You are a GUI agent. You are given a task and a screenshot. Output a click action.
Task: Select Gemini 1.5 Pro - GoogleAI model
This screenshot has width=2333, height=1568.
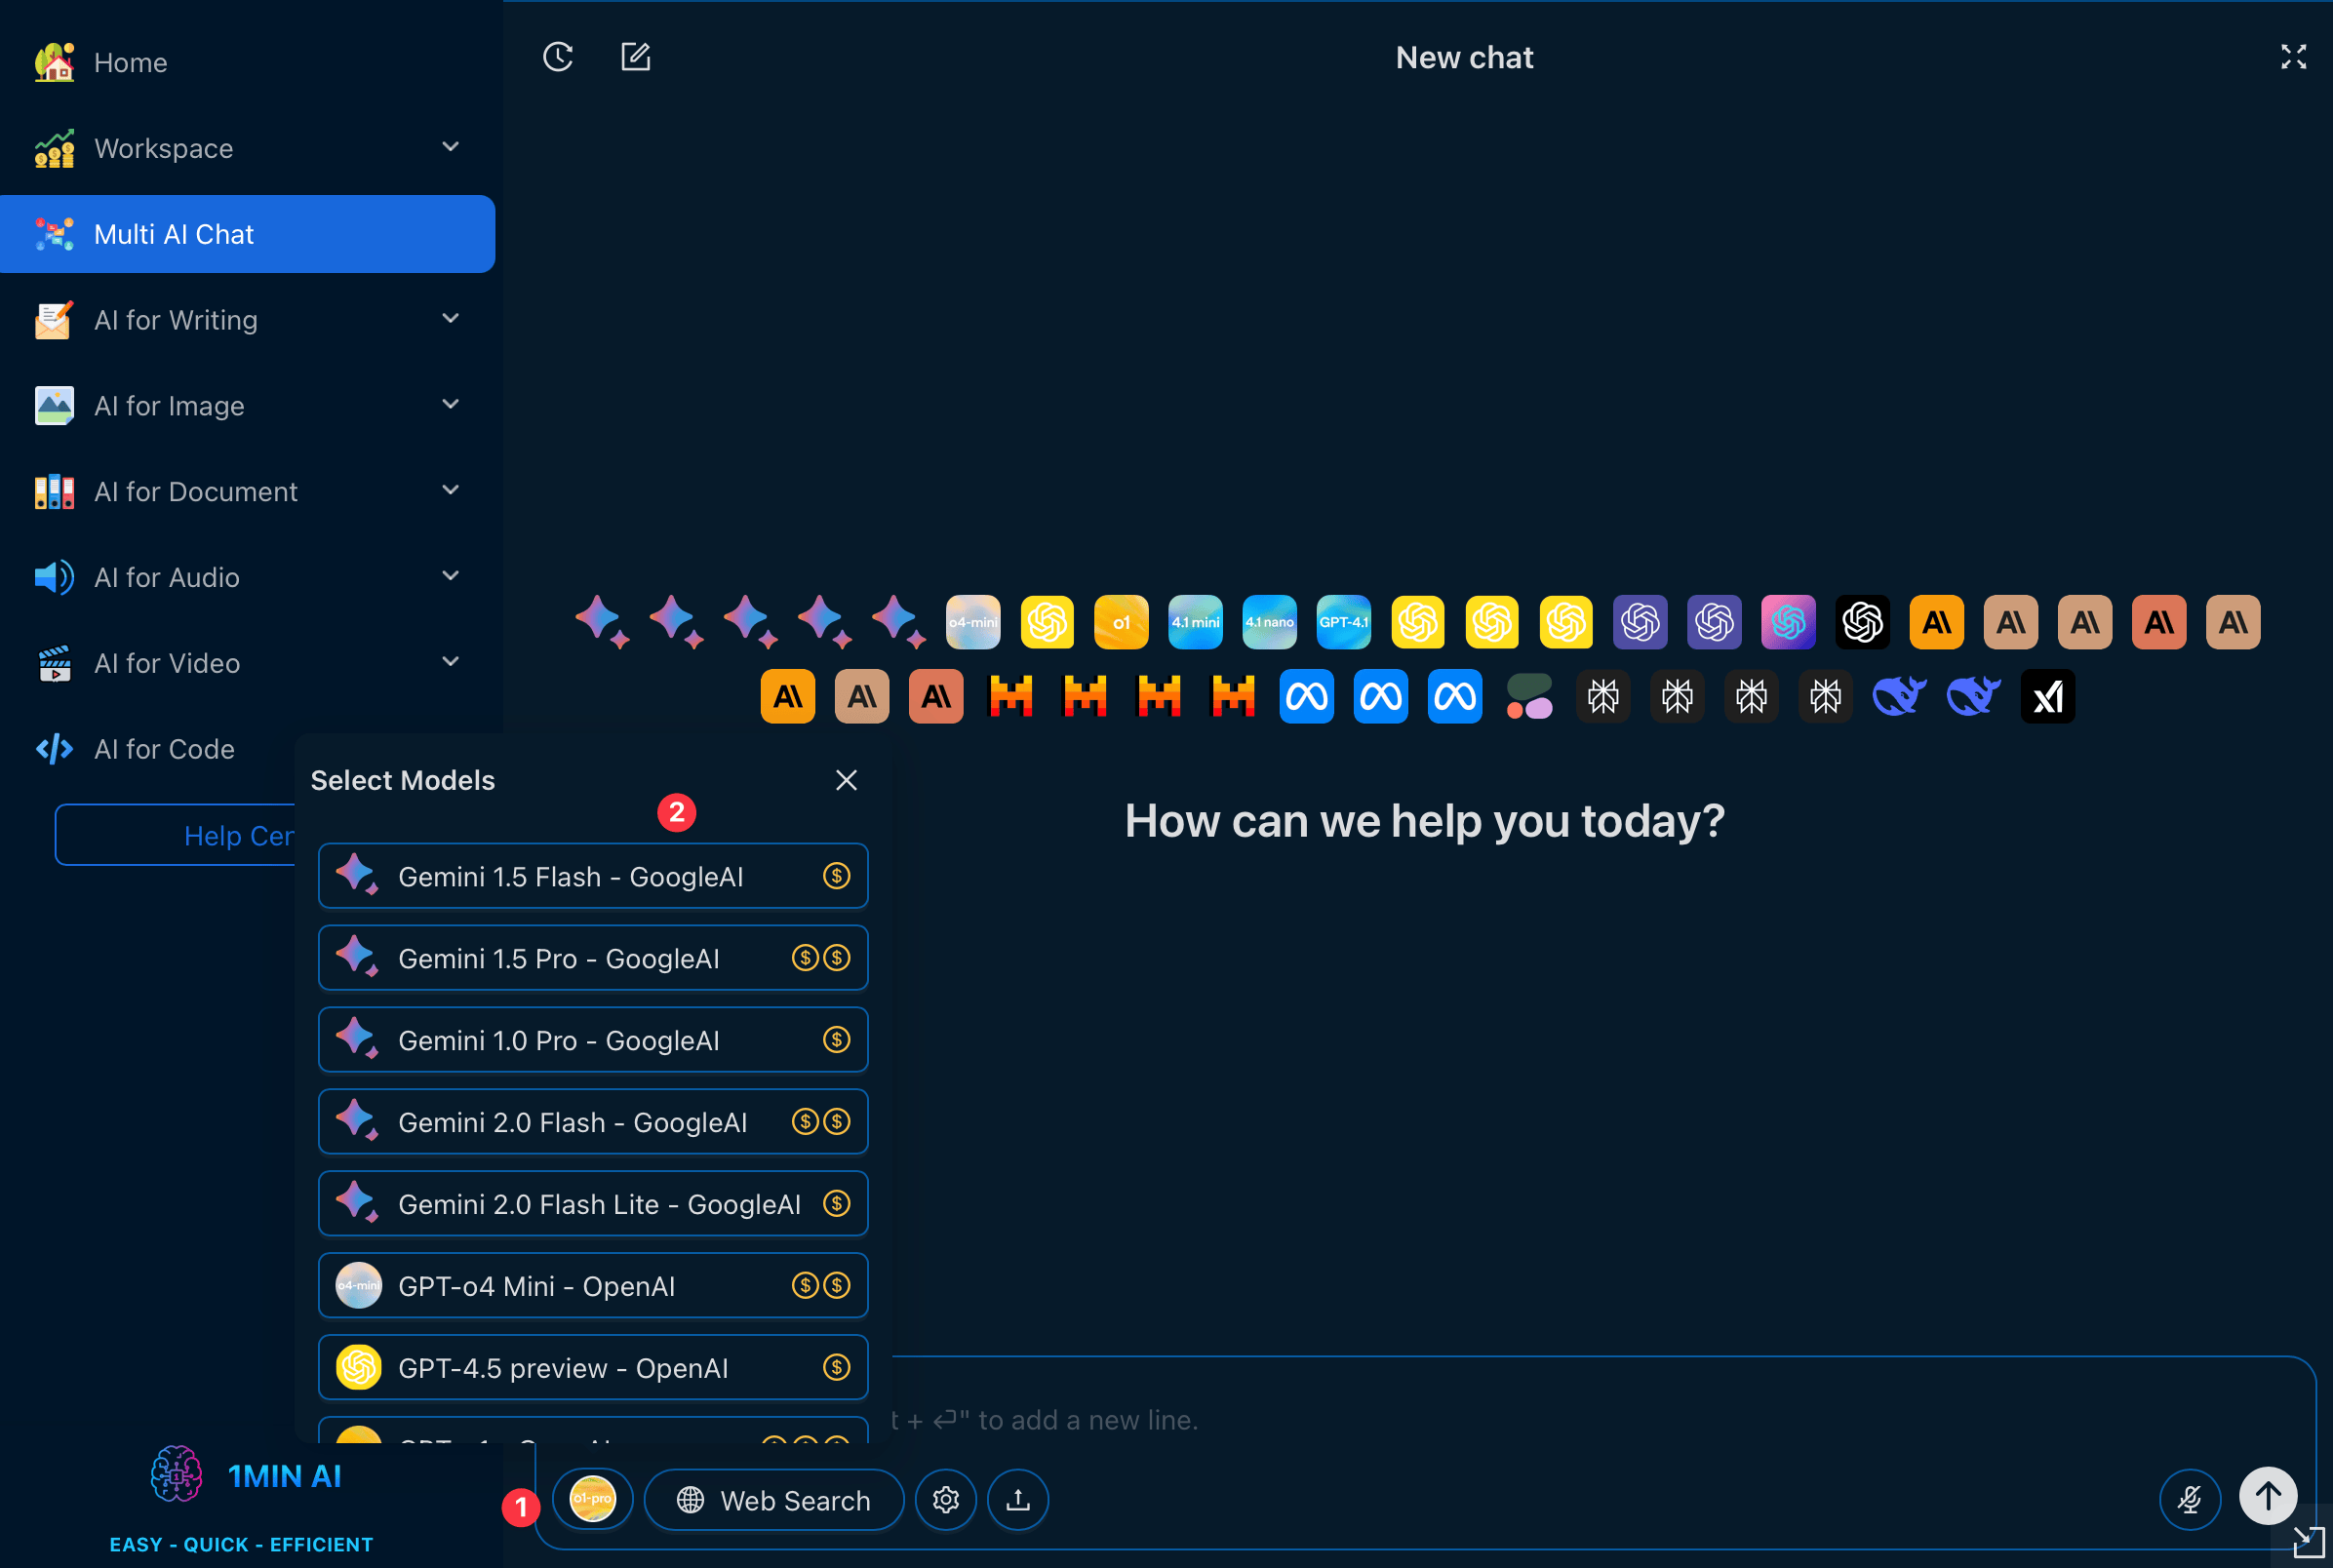(x=593, y=958)
